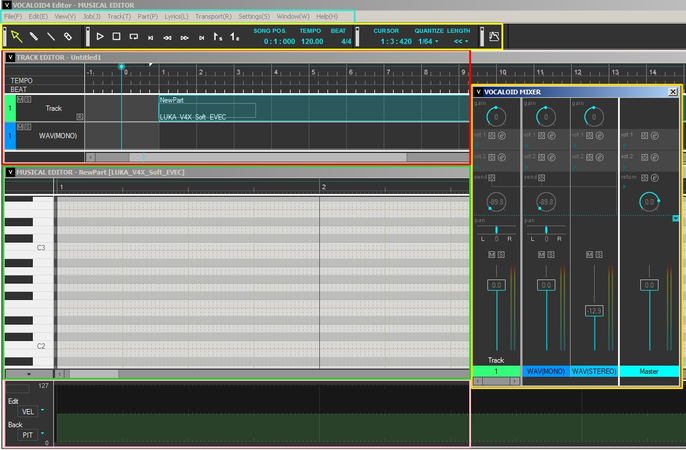Expand the return slot triangle on Master

pos(624,187)
